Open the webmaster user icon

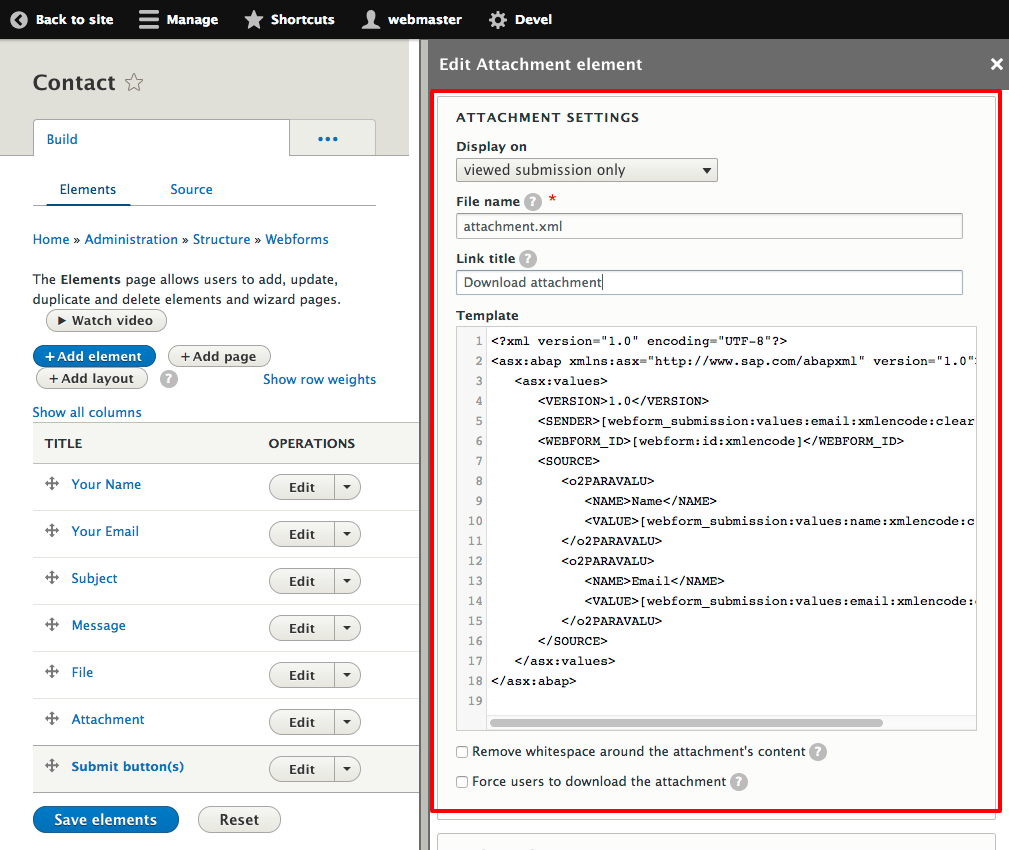click(371, 19)
